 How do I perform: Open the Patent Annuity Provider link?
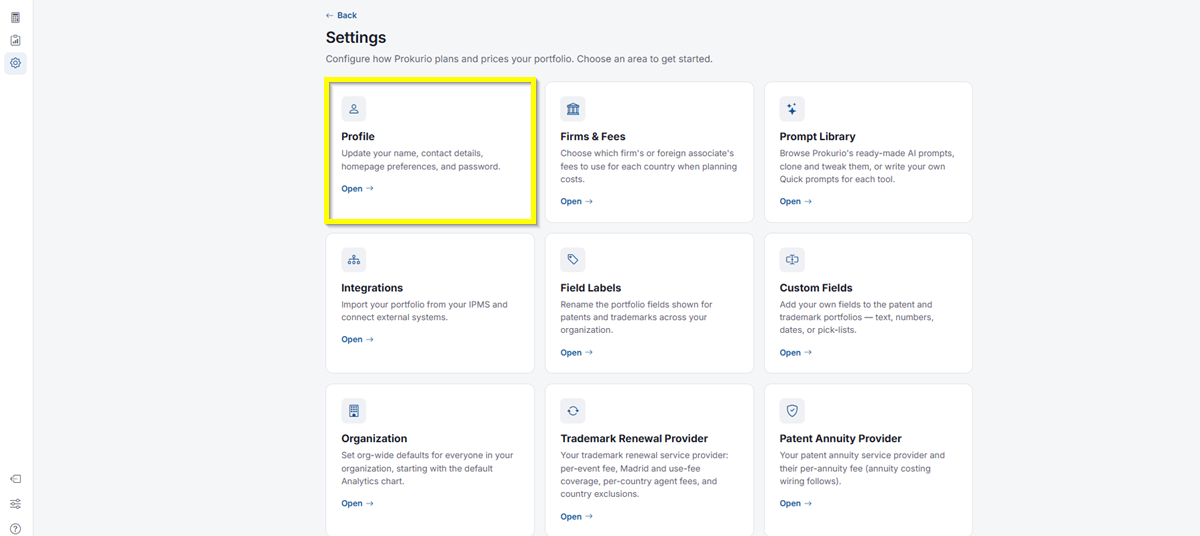(x=795, y=503)
